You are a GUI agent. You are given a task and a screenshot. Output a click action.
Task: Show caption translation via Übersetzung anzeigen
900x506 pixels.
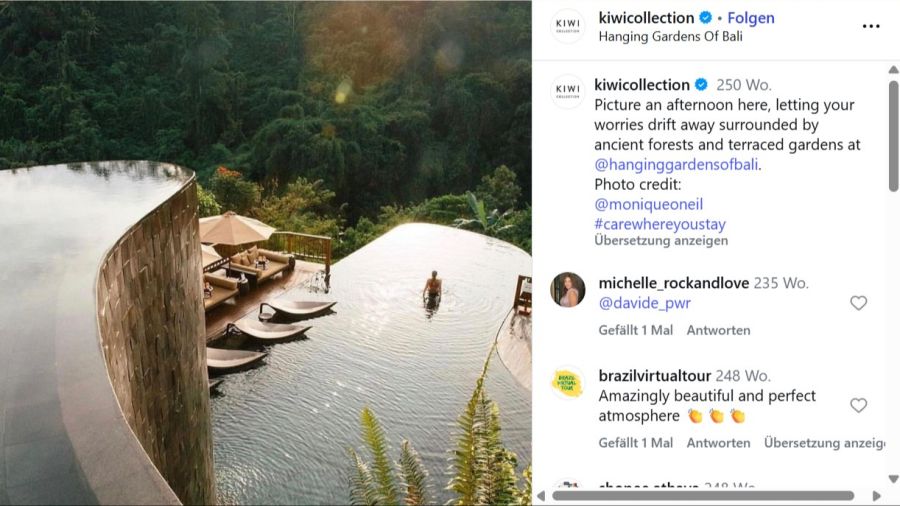pyautogui.click(x=661, y=241)
